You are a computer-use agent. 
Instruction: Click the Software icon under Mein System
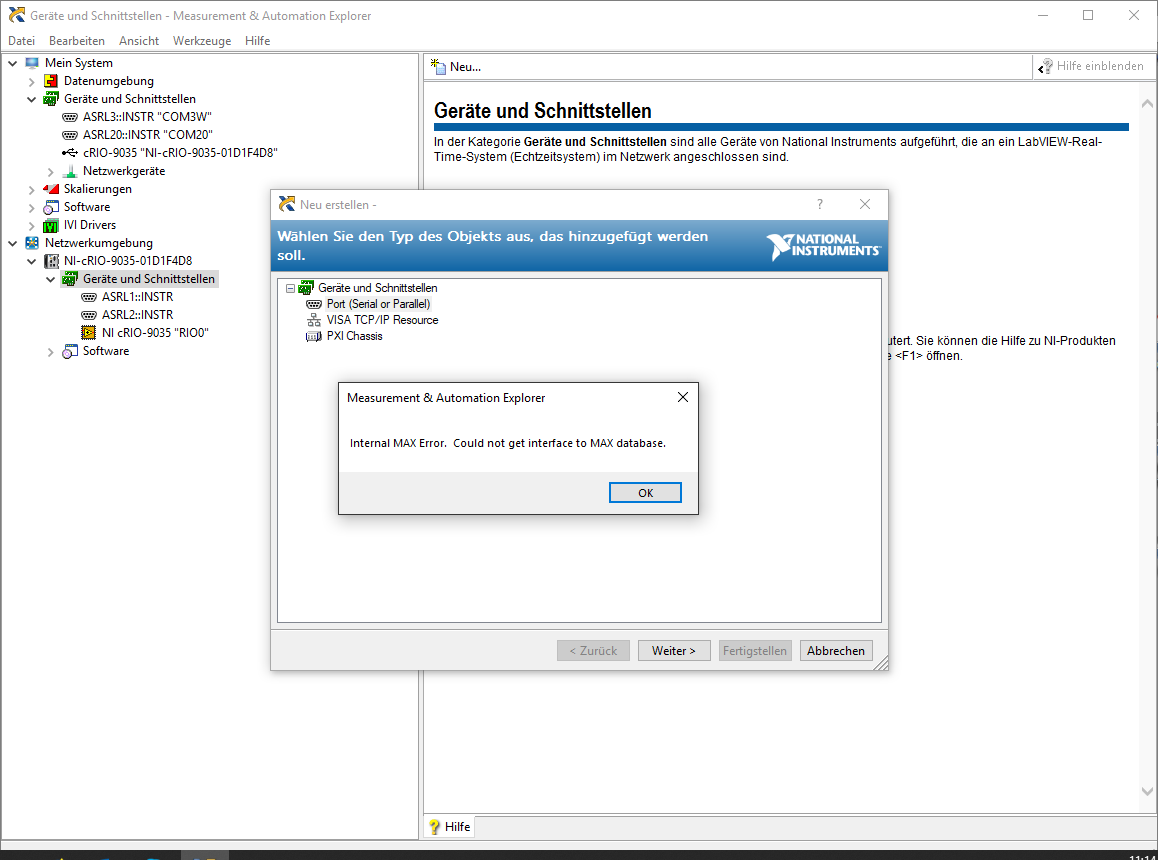tap(51, 207)
